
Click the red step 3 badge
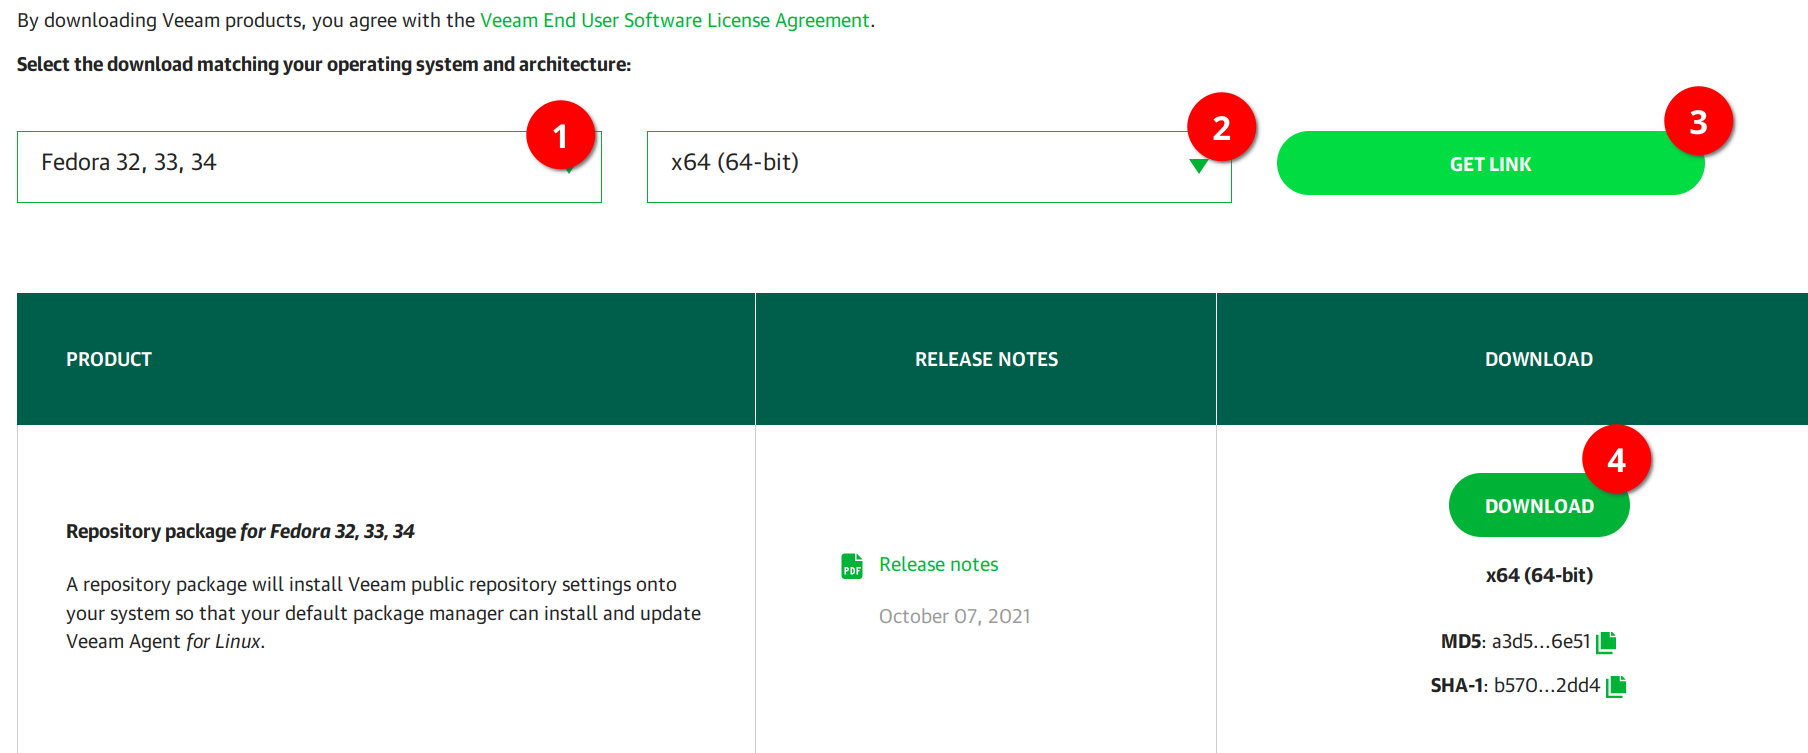pyautogui.click(x=1698, y=122)
